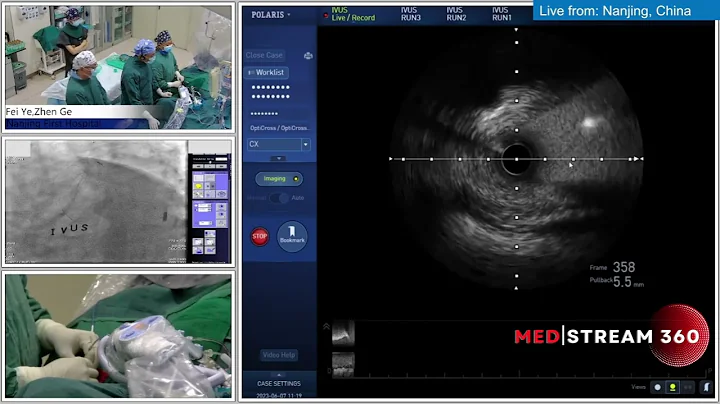Select cross-section only view icon

pos(658,387)
